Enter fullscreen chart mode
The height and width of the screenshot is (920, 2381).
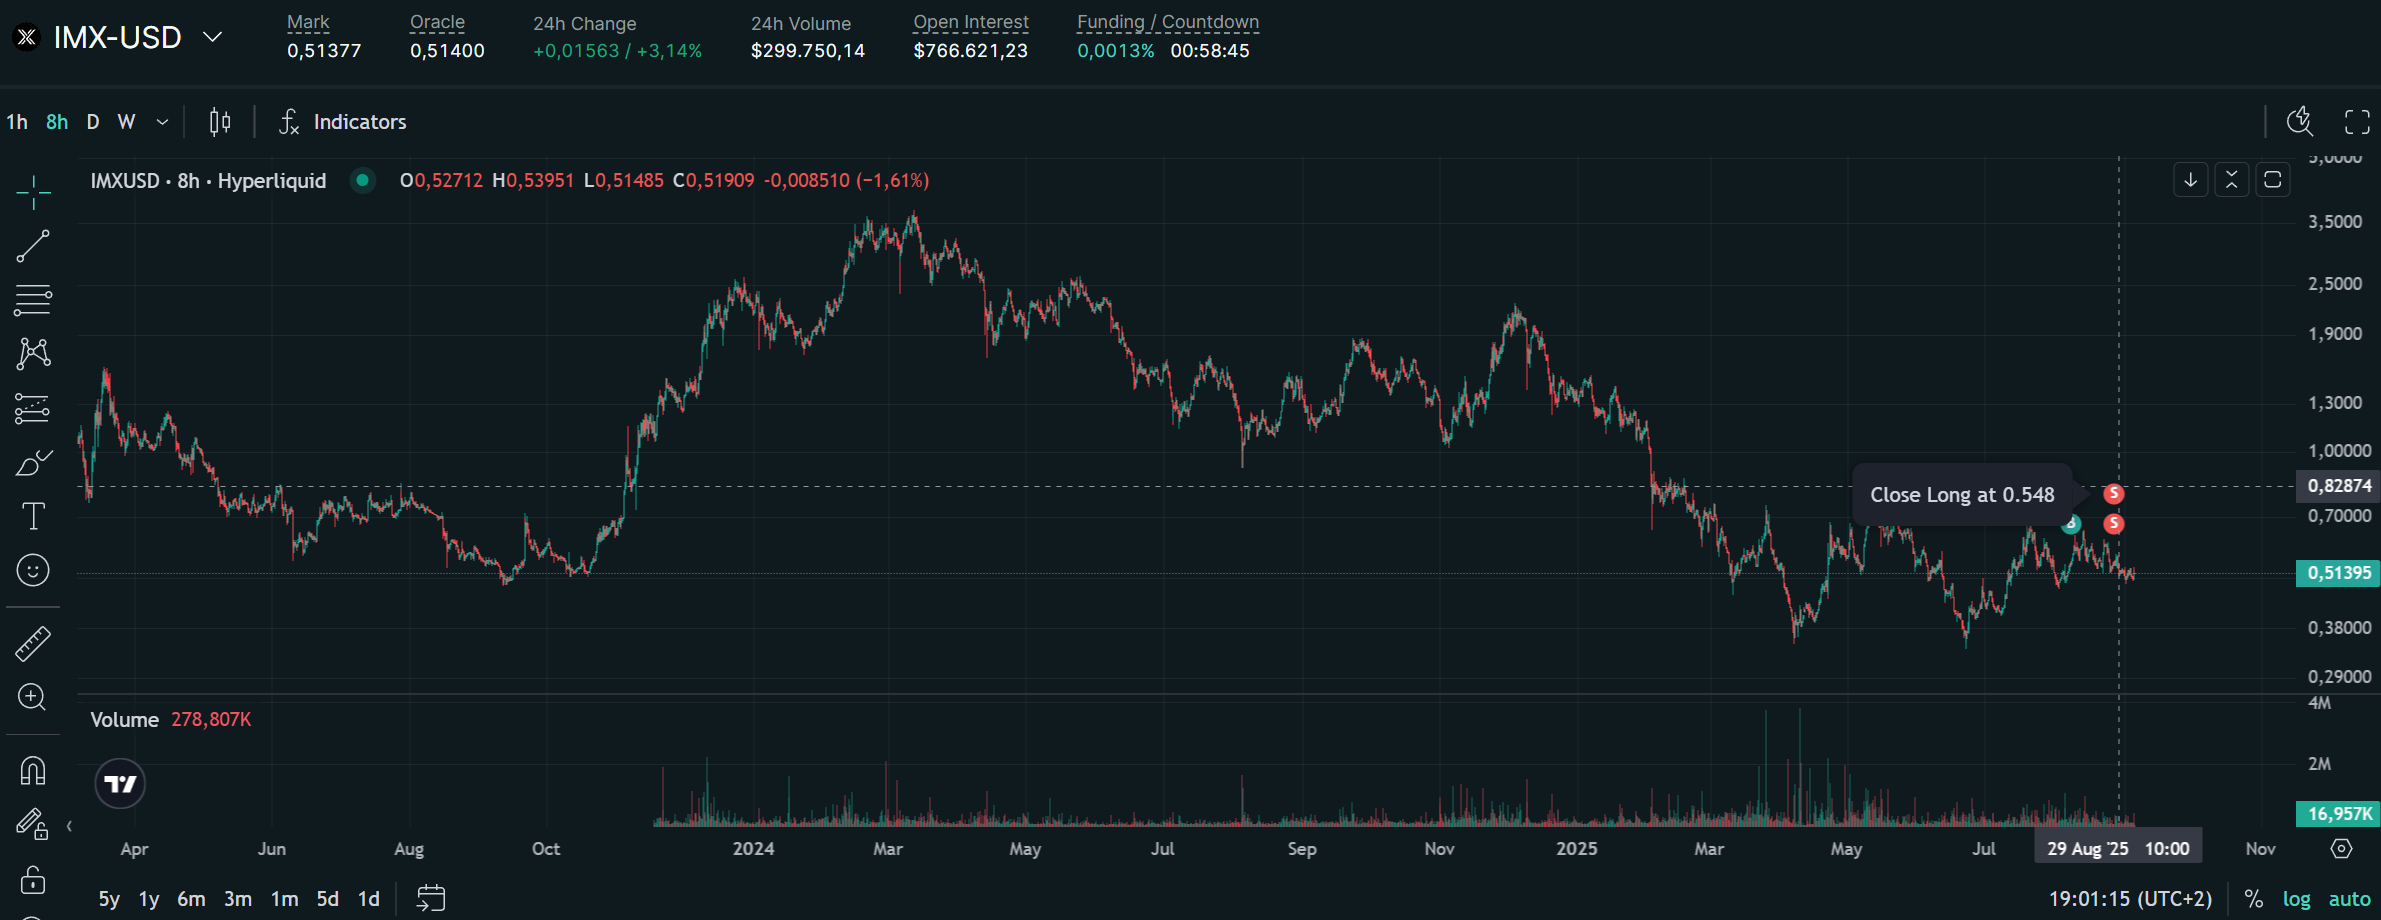(x=2357, y=122)
